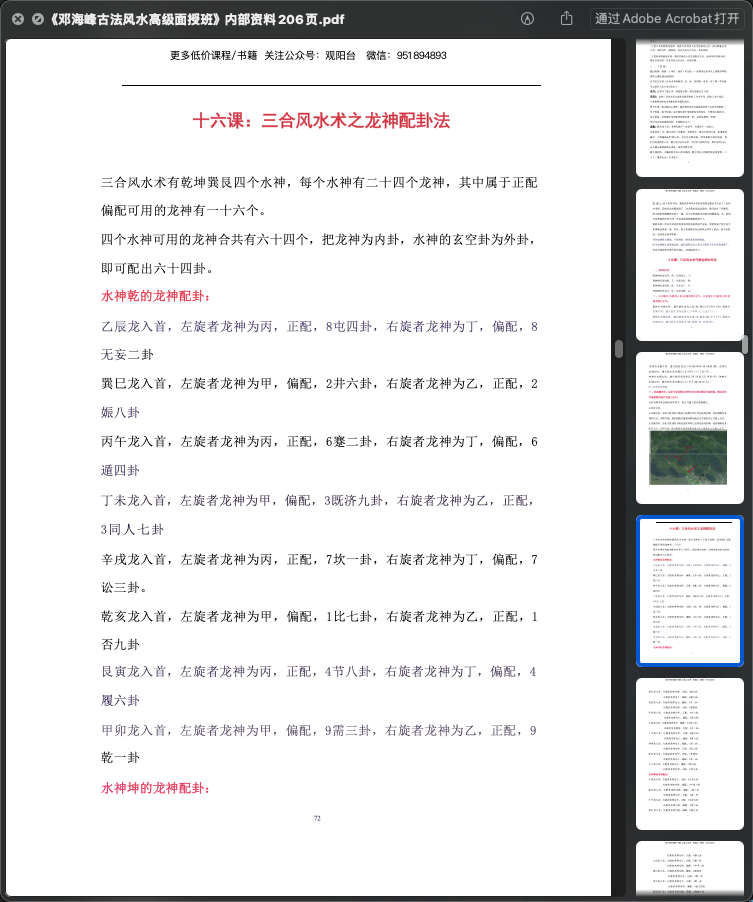Screen dimensions: 753x902
Task: Click the bottom-most partially visible page thumbnail
Action: click(689, 868)
